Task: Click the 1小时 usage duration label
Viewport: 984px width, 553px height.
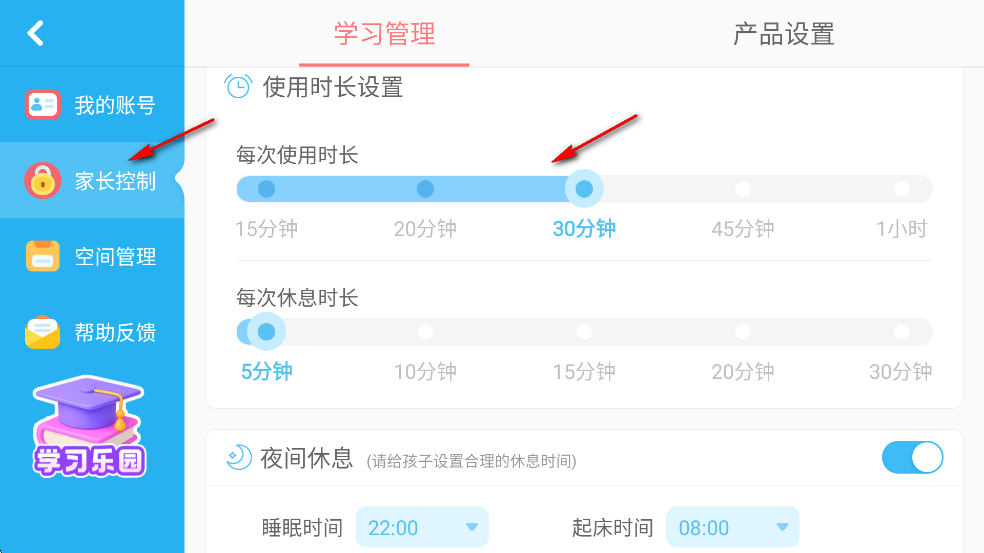Action: point(902,229)
